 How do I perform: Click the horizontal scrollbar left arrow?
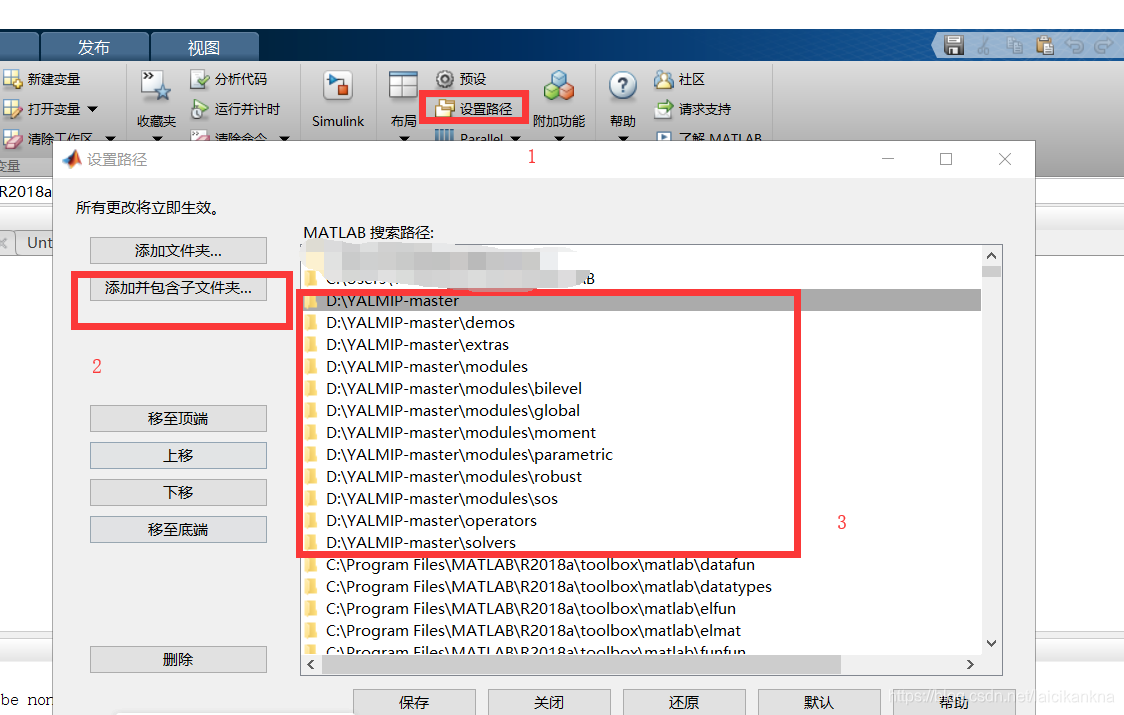click(311, 665)
